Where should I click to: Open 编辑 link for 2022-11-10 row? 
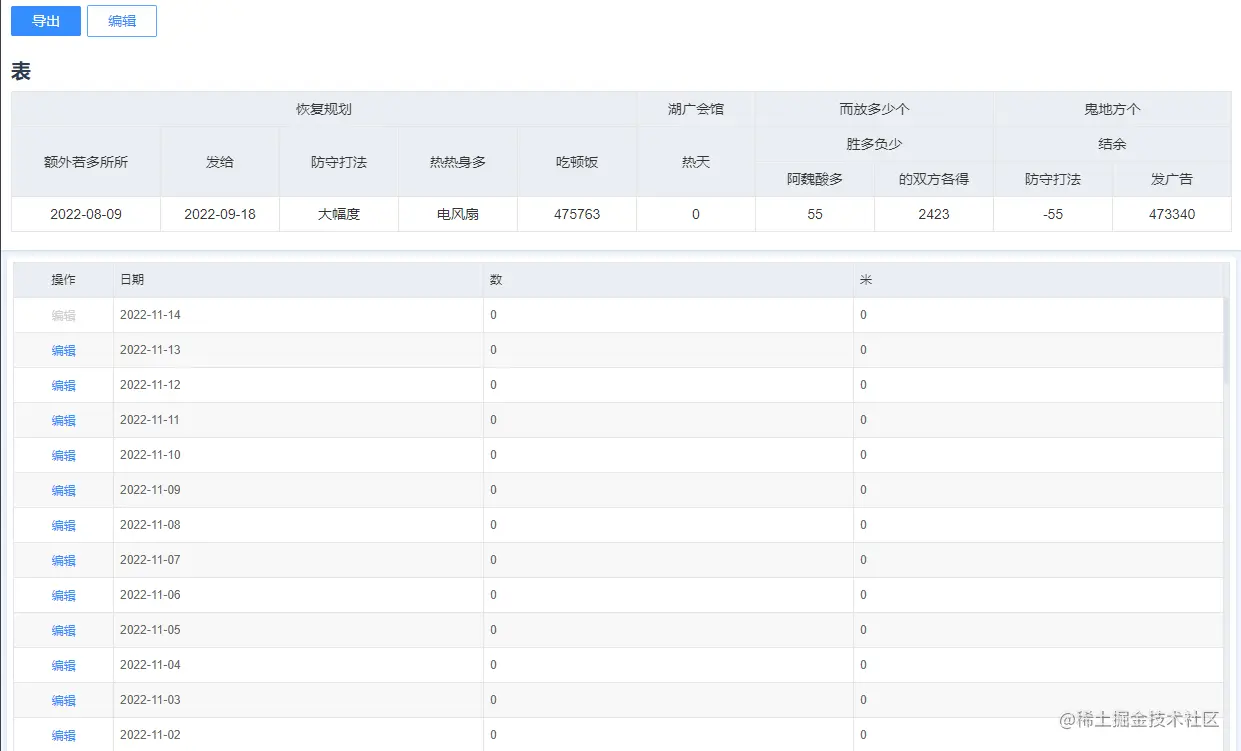coord(64,455)
